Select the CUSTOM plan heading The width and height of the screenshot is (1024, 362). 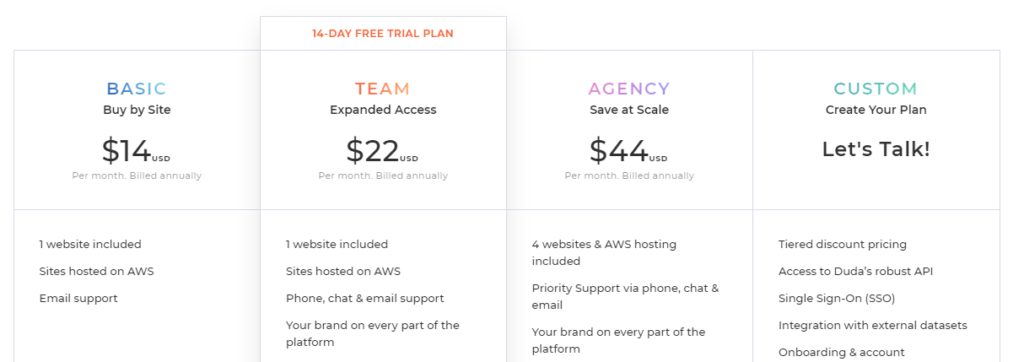[876, 89]
